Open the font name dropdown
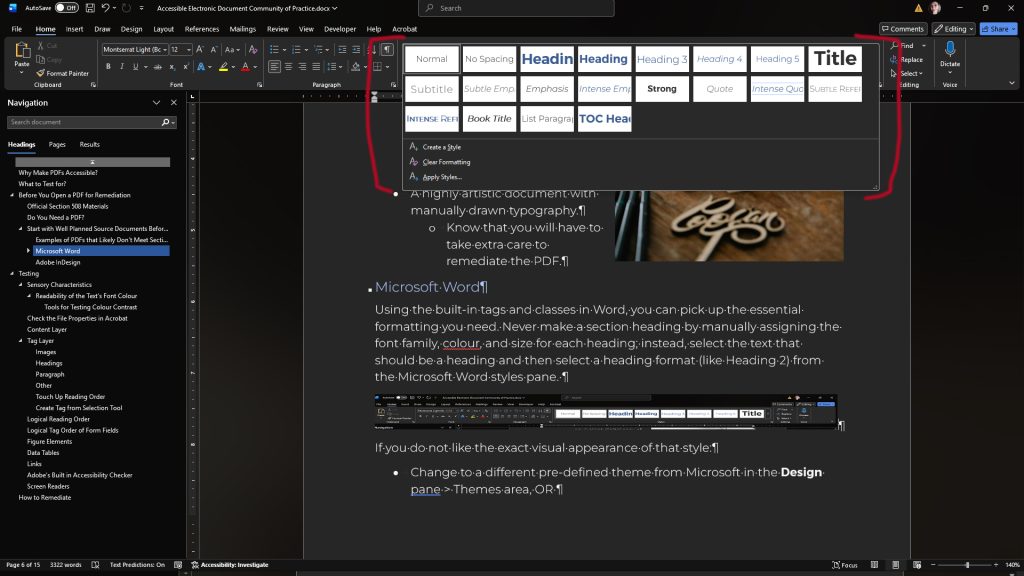1024x576 pixels. pyautogui.click(x=165, y=50)
